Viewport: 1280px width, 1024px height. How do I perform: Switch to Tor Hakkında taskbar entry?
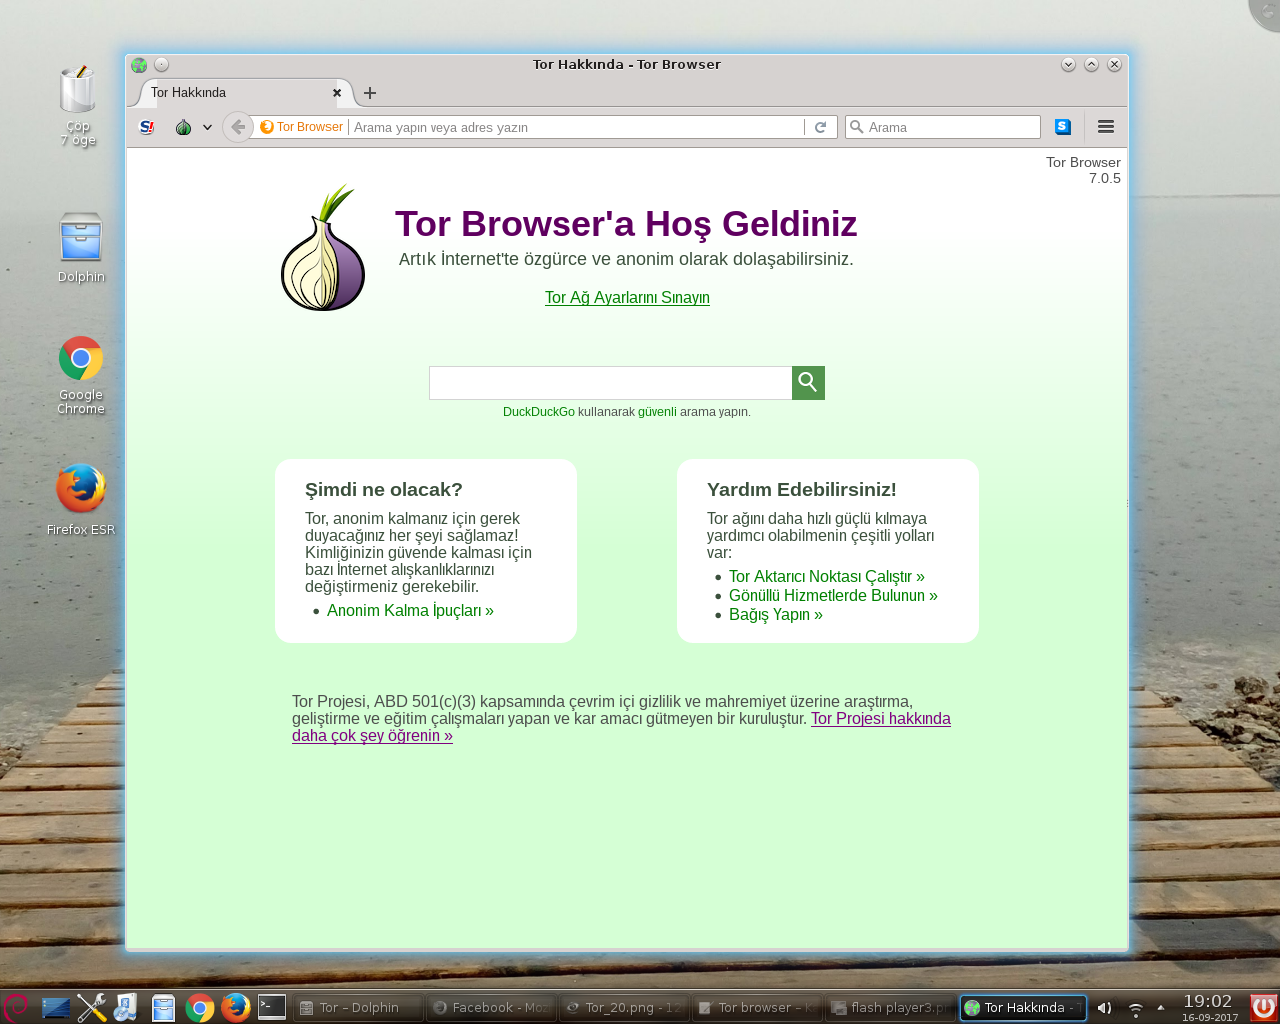[1023, 1008]
